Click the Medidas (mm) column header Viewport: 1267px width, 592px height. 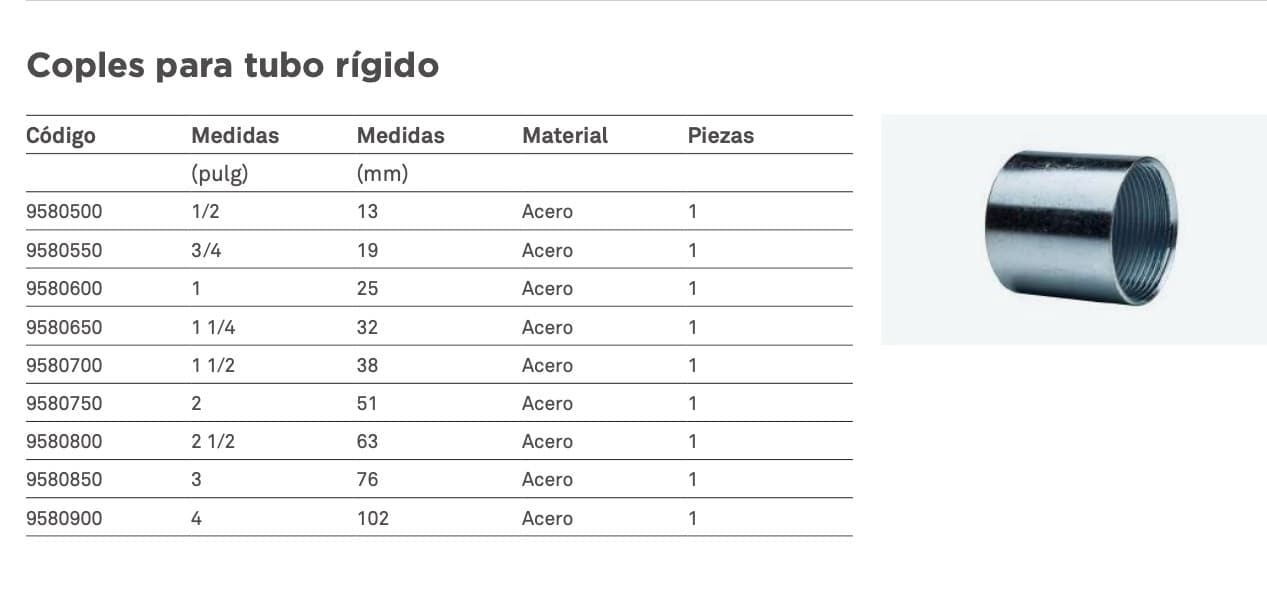401,153
